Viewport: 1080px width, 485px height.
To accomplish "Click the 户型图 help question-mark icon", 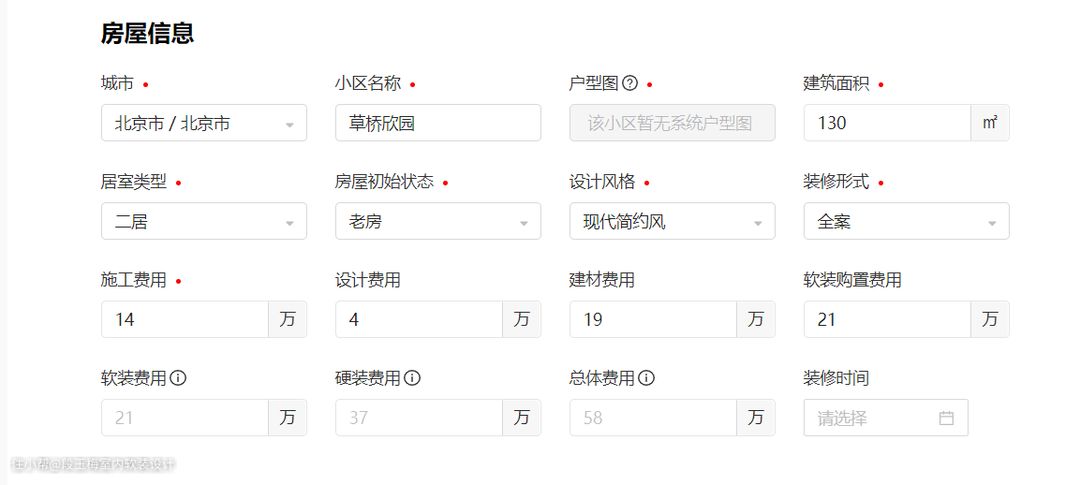I will pos(630,84).
